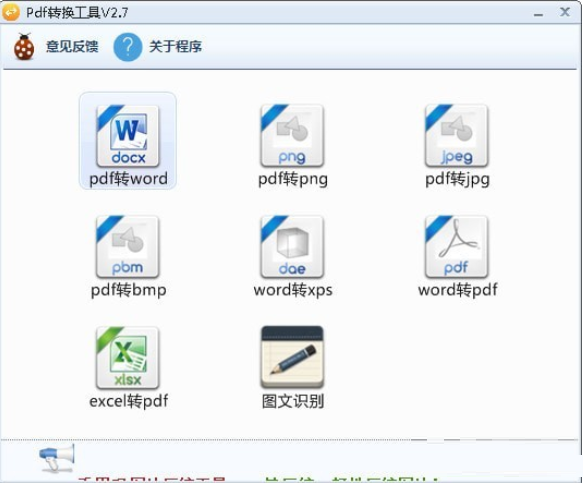This screenshot has width=583, height=483.
Task: Select the word转pdf Acrobat icon
Action: click(457, 247)
